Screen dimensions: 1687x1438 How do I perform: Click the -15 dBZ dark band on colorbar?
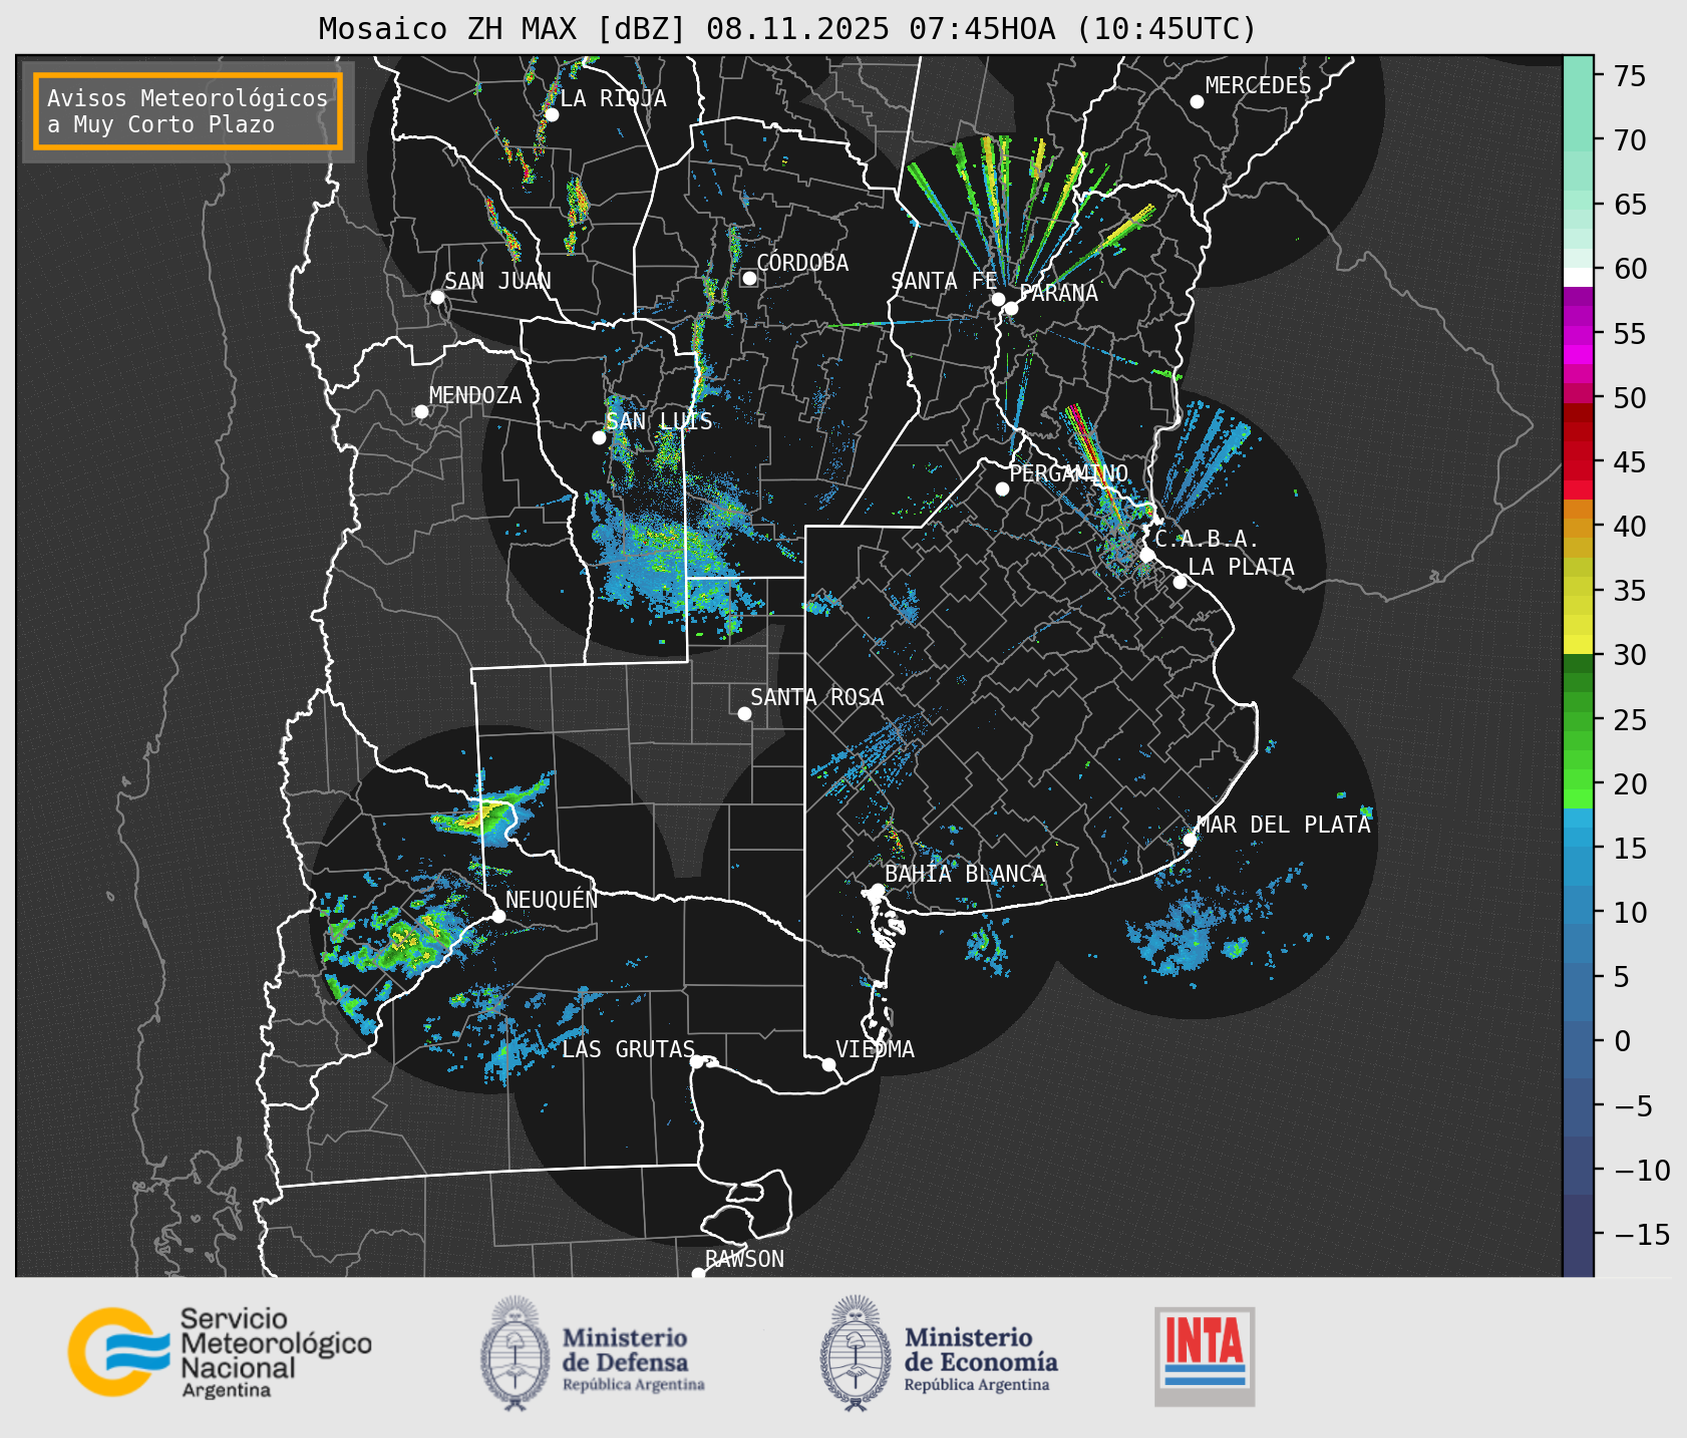point(1578,1235)
